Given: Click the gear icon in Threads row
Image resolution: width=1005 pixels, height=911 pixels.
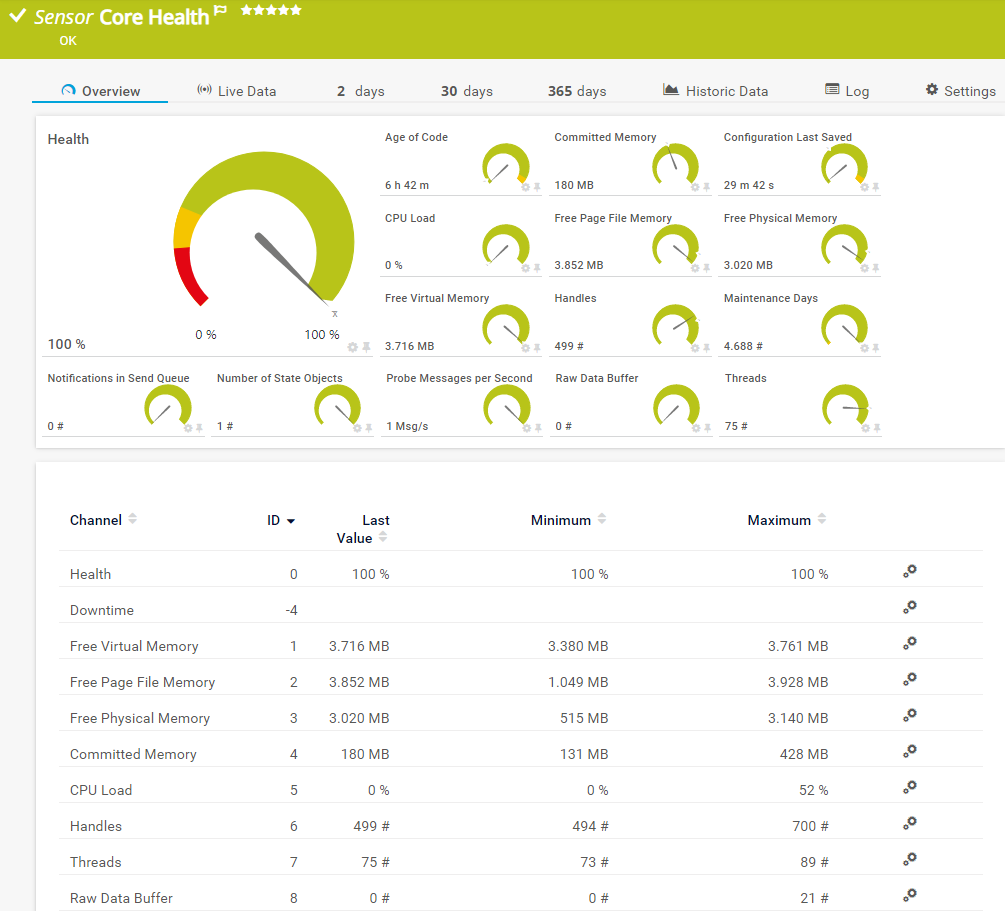Looking at the screenshot, I should click(x=909, y=860).
